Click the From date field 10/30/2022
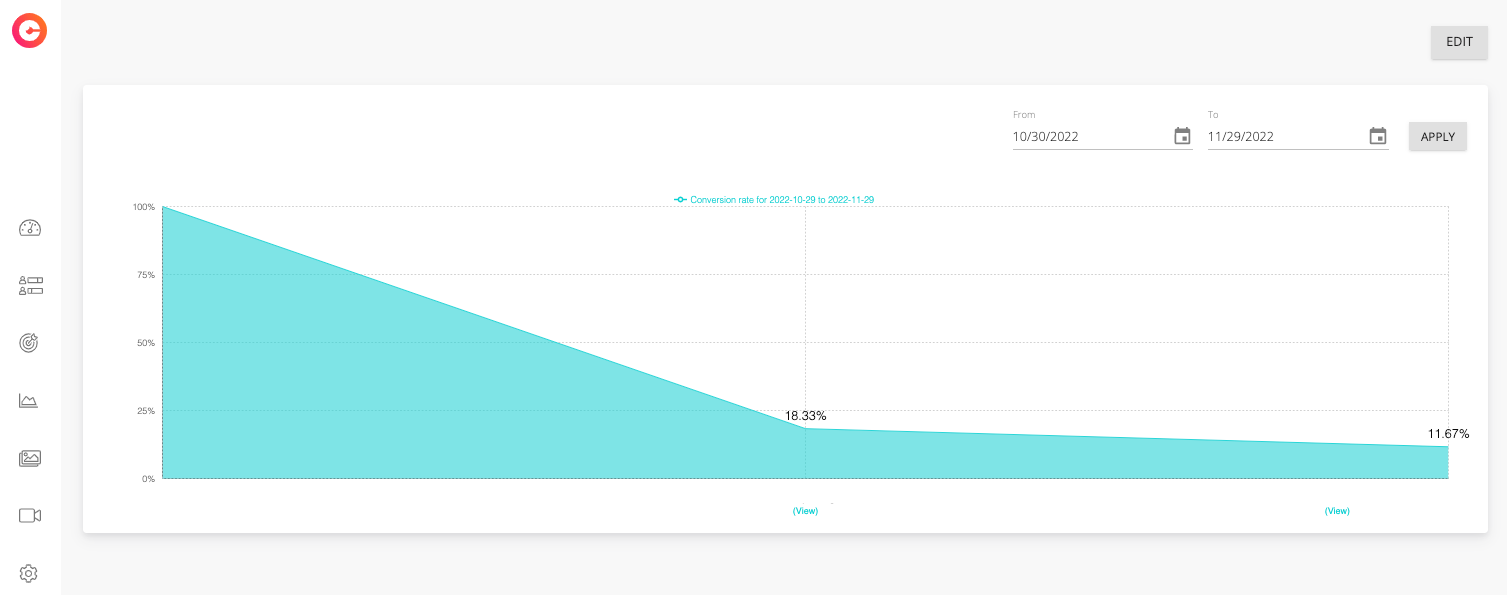The width and height of the screenshot is (1507, 595). click(x=1090, y=137)
